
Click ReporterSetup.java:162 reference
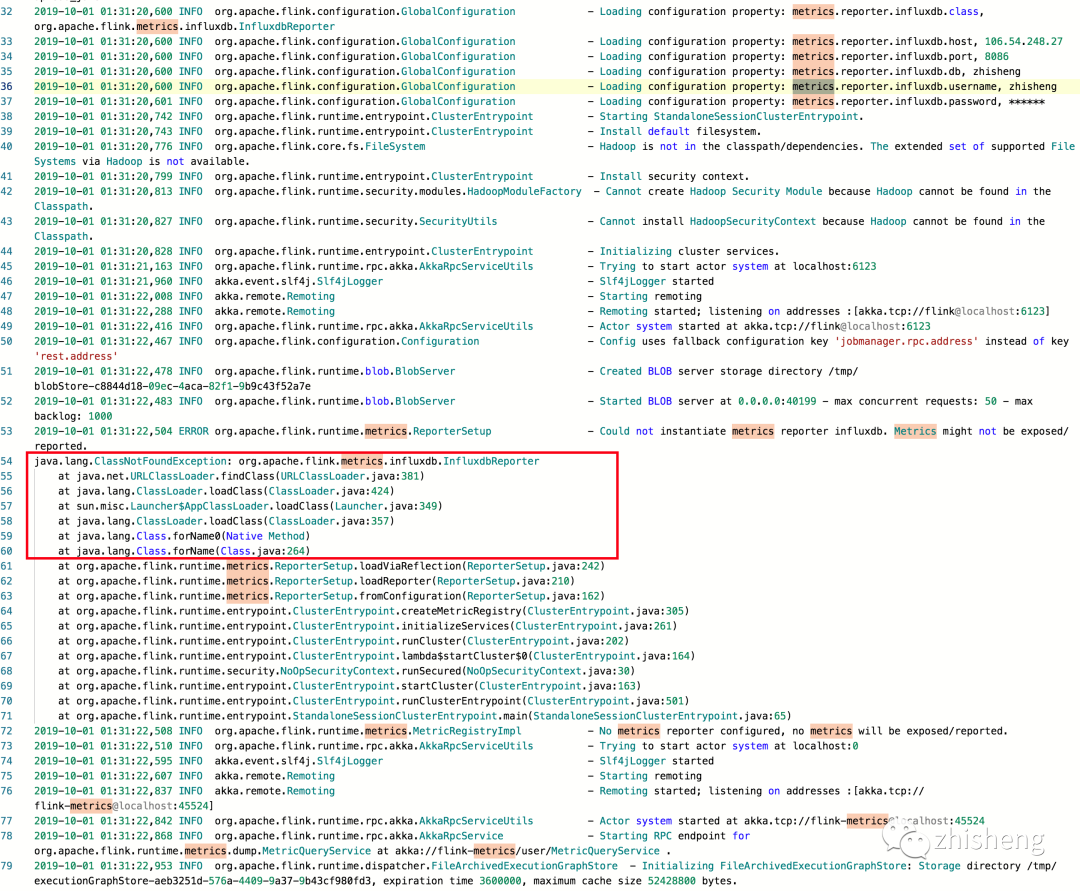tap(533, 597)
